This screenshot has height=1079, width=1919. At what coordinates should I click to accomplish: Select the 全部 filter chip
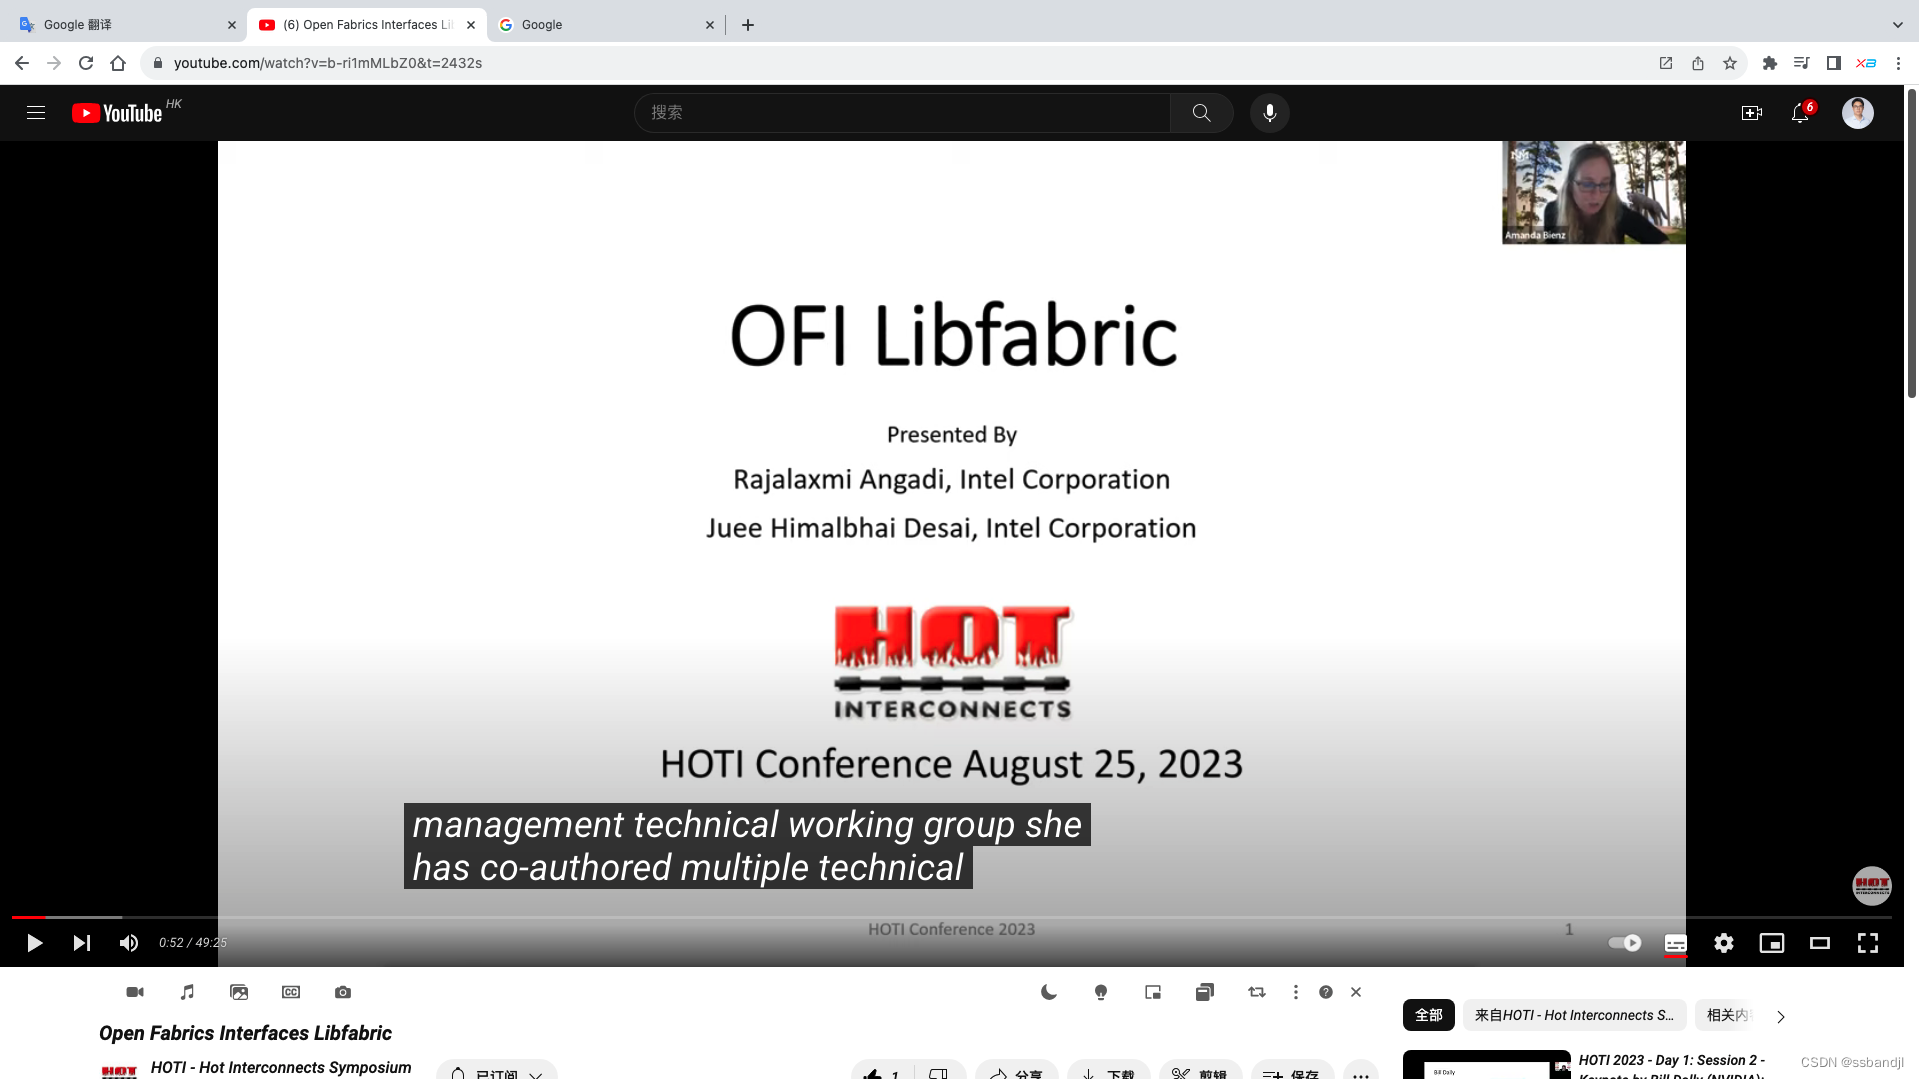(1429, 1015)
